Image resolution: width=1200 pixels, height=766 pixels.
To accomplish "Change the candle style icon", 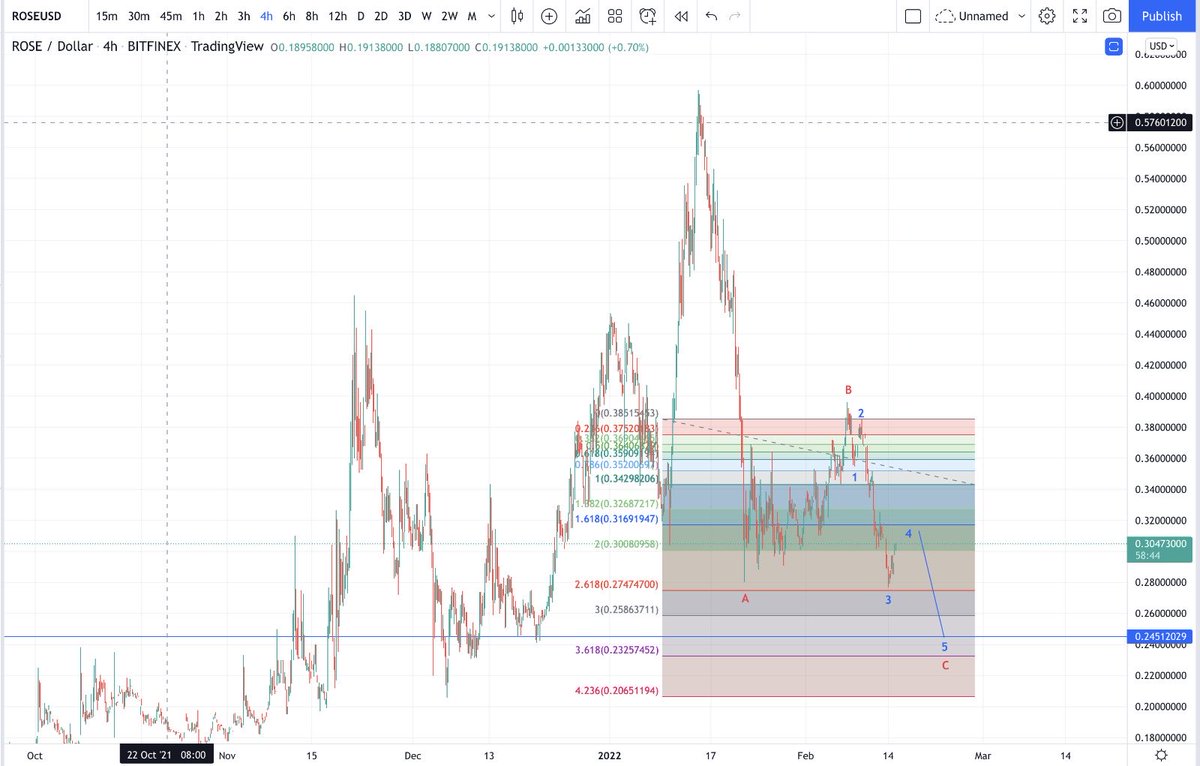I will [x=516, y=16].
